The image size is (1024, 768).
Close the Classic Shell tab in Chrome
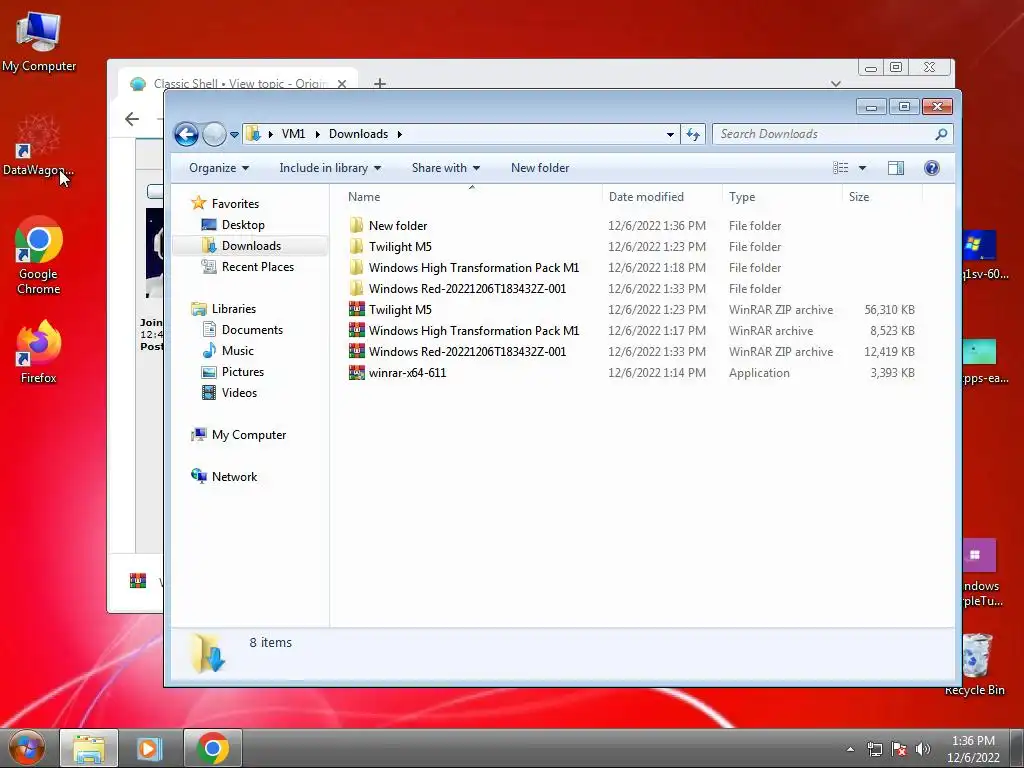342,84
